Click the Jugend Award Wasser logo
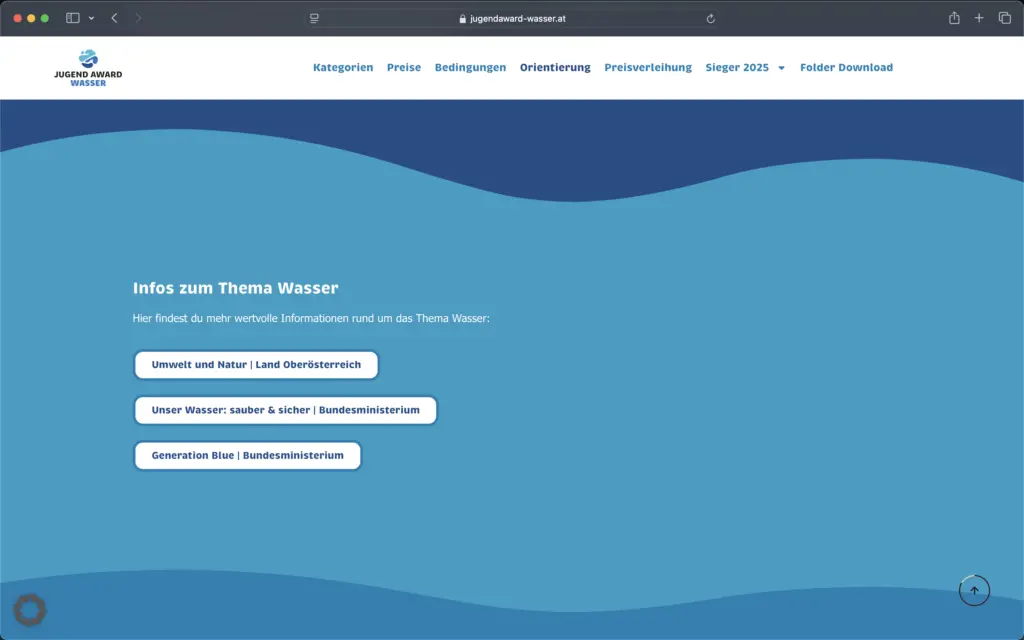 click(87, 66)
